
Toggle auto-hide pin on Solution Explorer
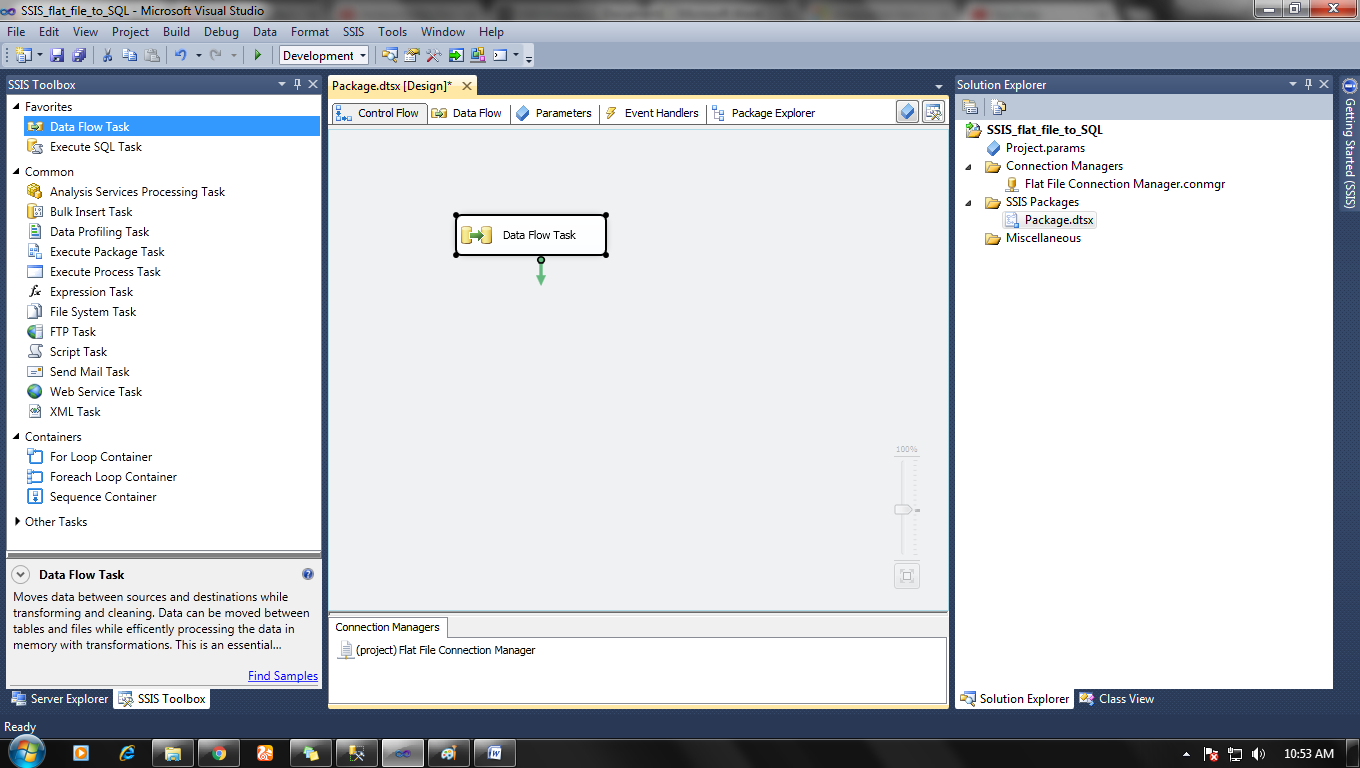point(1308,85)
